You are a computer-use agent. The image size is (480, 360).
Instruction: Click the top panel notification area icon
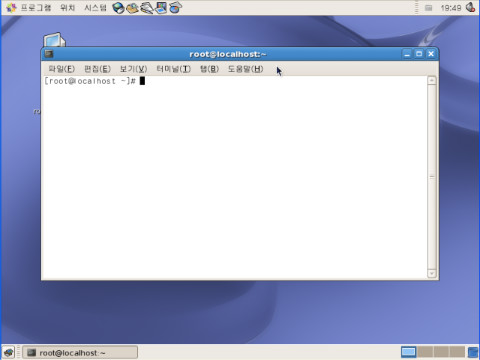(429, 8)
